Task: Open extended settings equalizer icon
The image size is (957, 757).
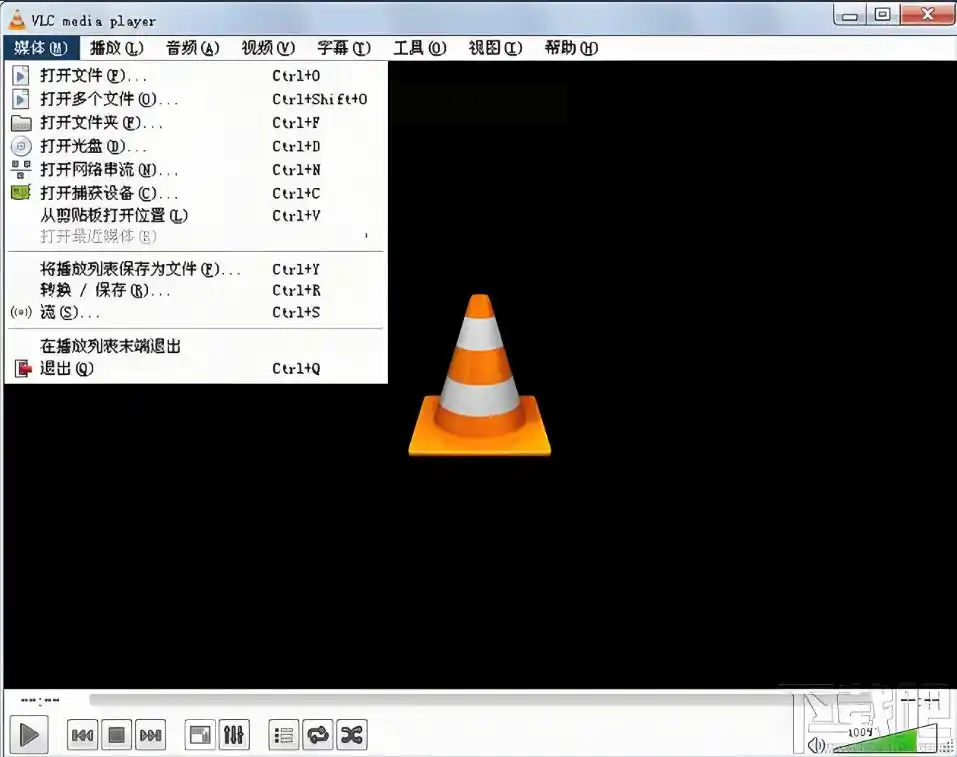Action: [234, 734]
